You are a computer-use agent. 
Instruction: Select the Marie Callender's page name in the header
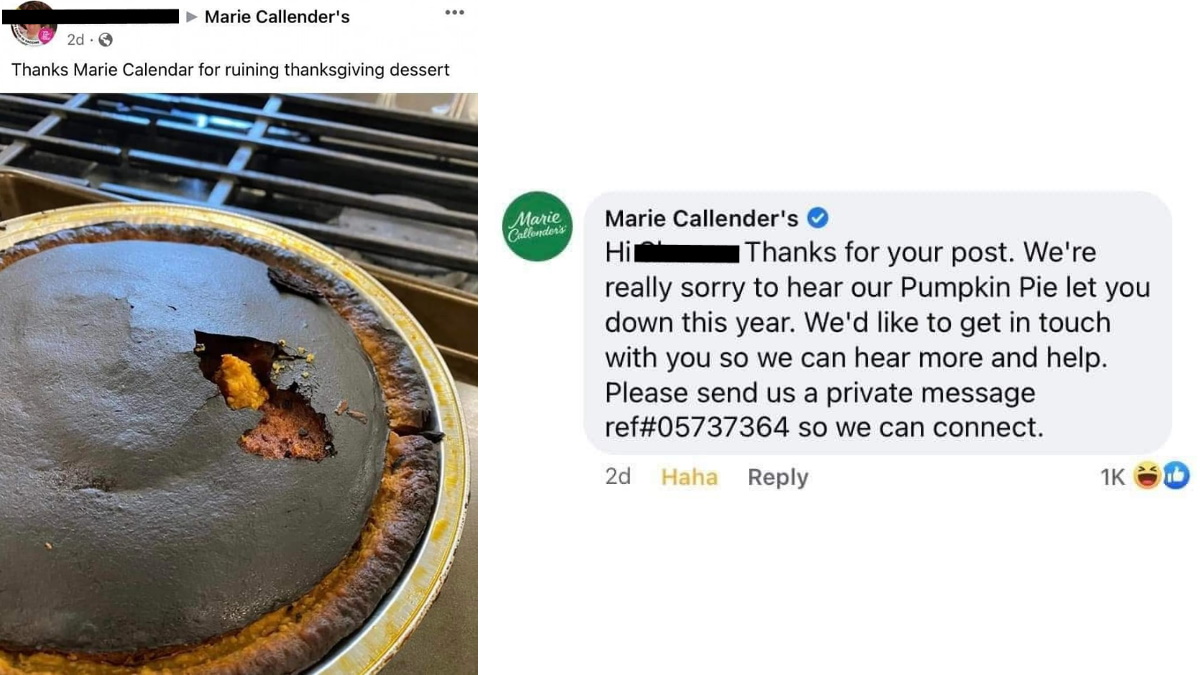point(277,16)
